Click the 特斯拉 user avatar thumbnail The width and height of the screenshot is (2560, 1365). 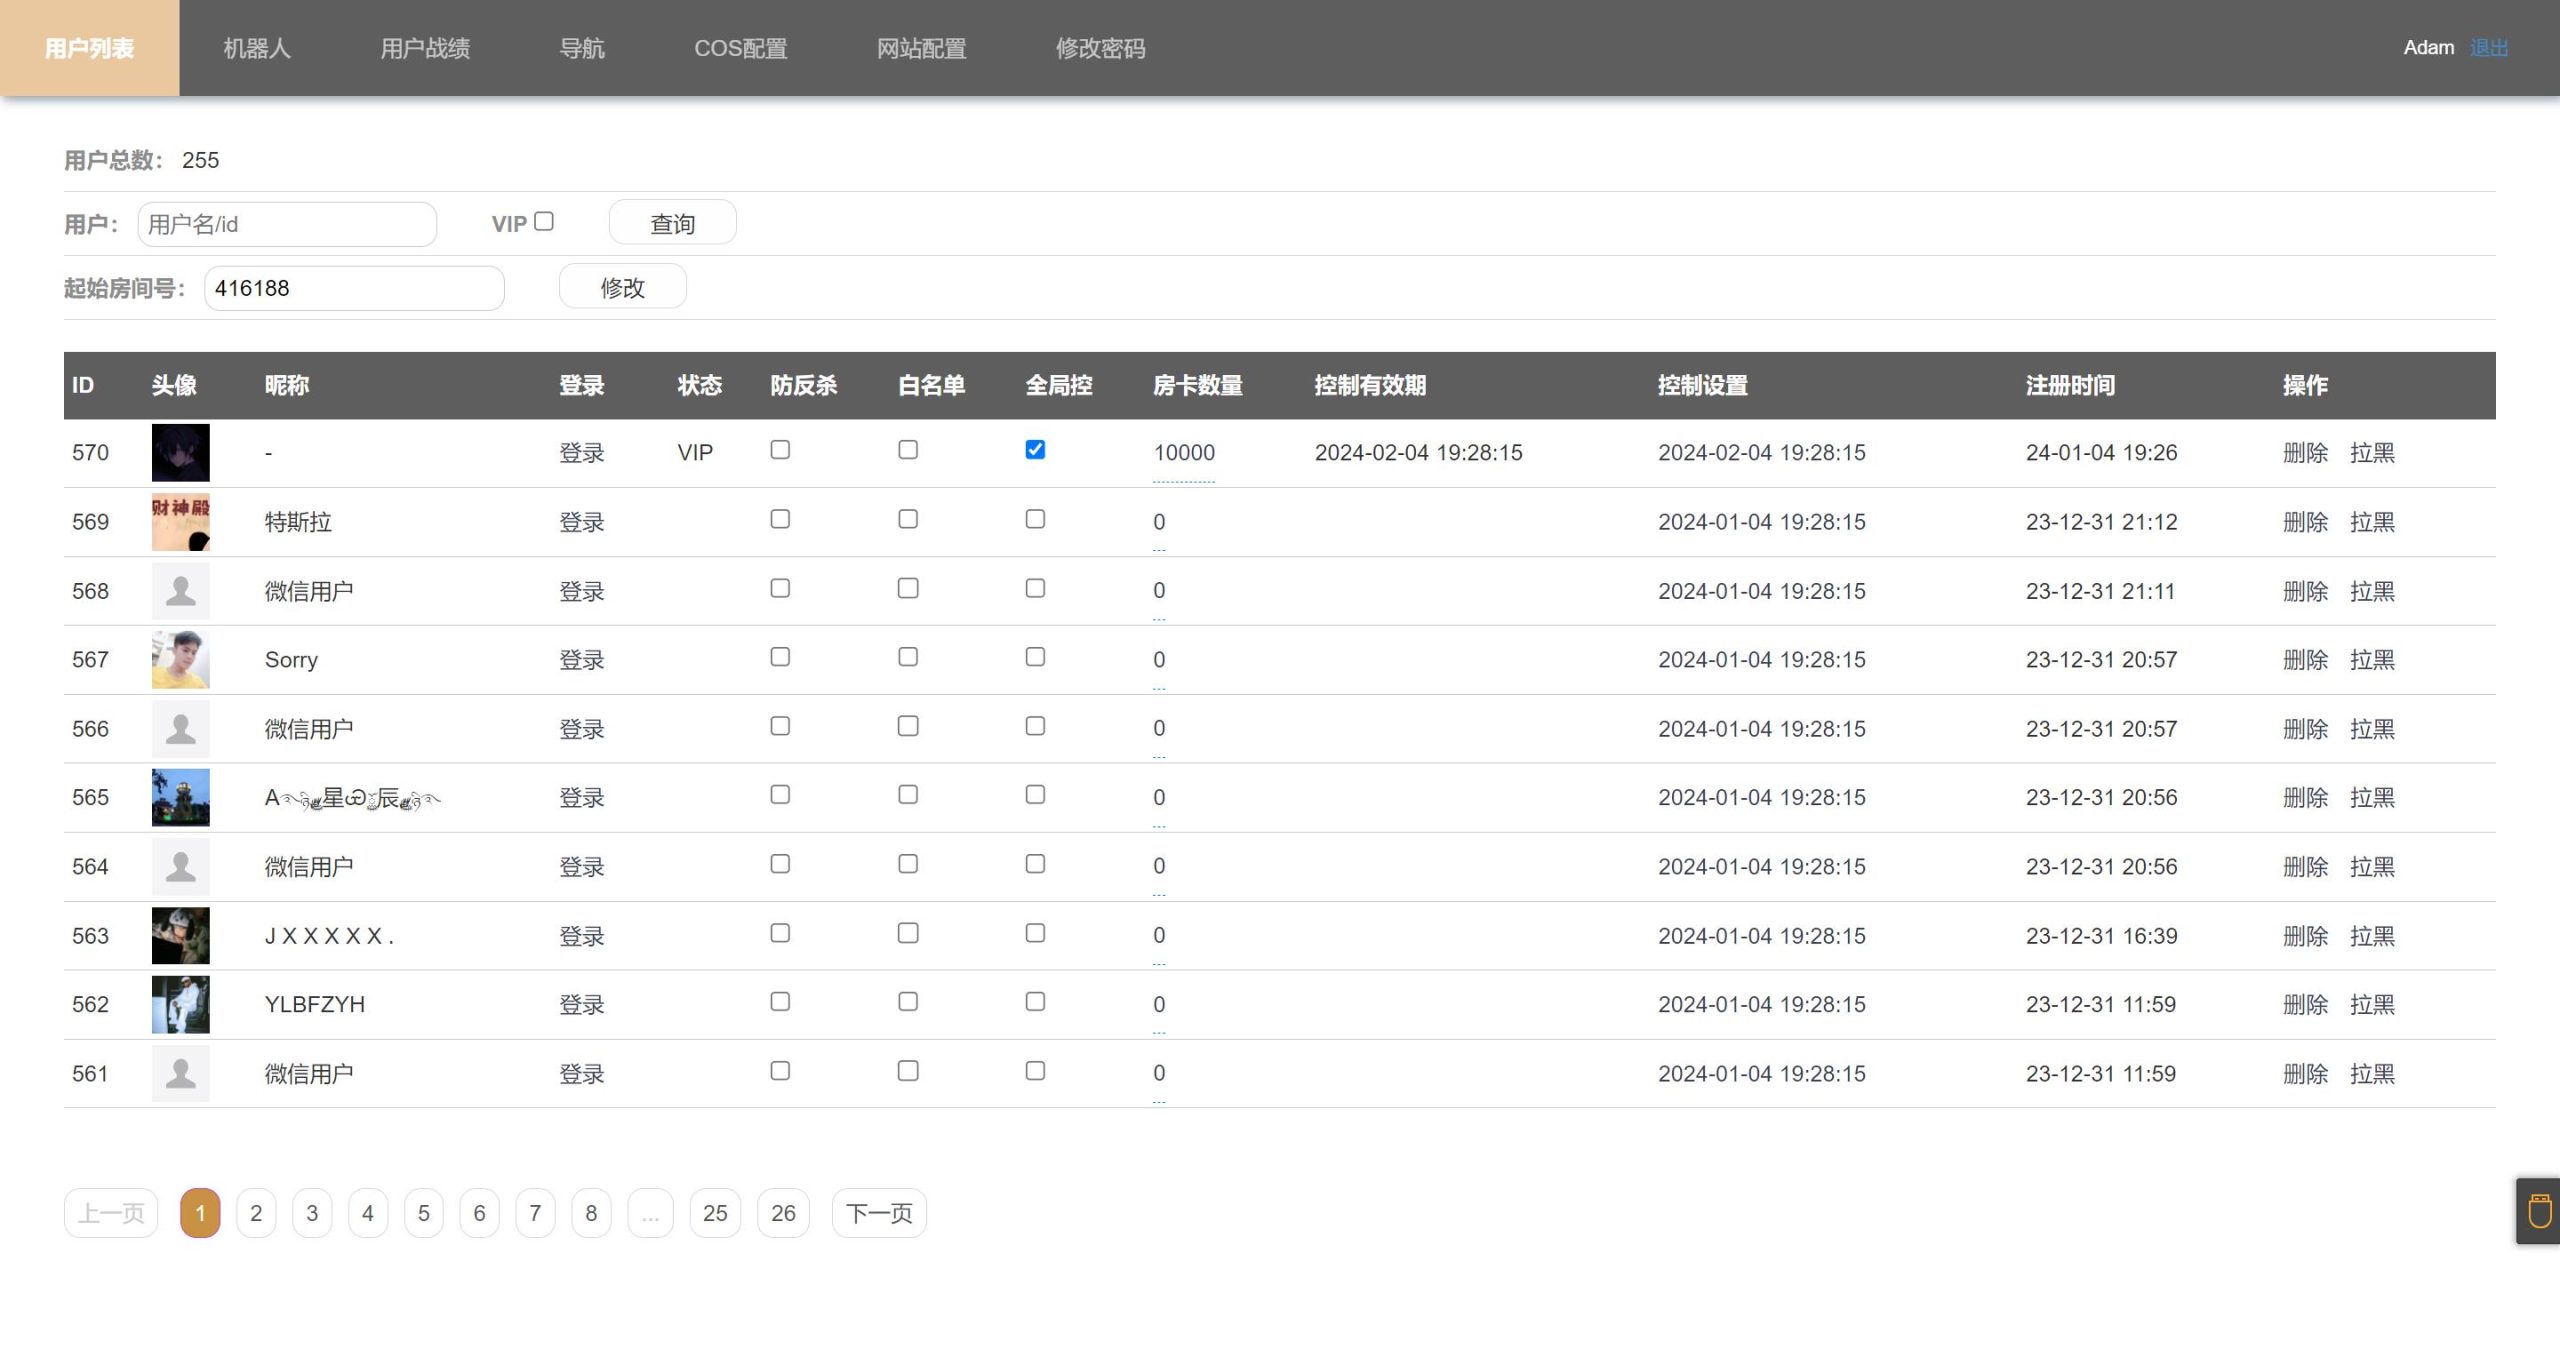click(x=180, y=521)
